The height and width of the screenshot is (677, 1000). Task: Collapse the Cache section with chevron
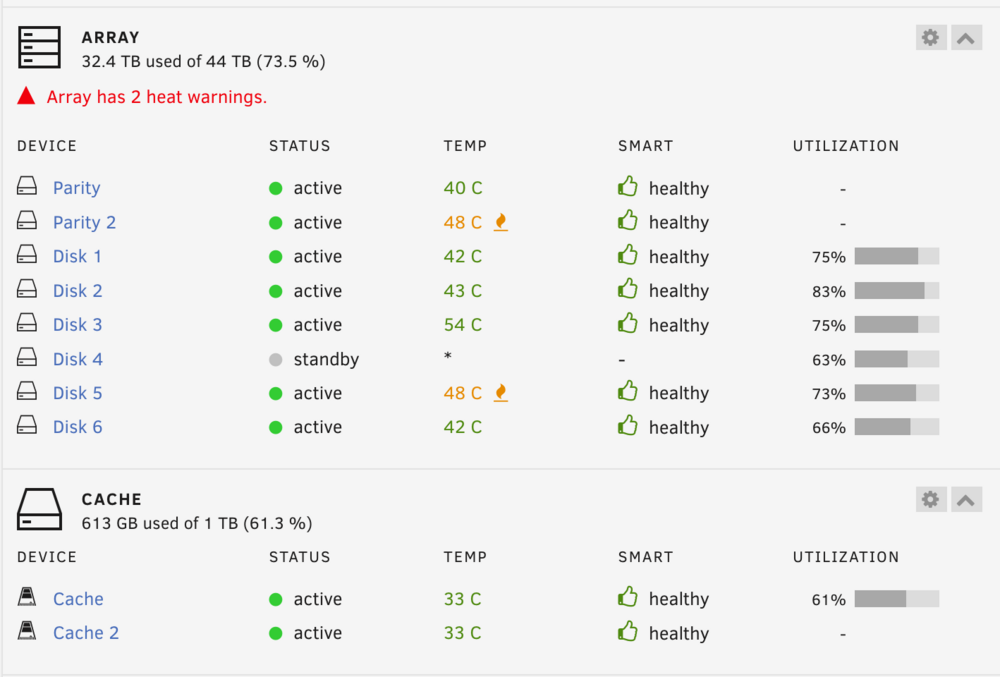tap(966, 499)
